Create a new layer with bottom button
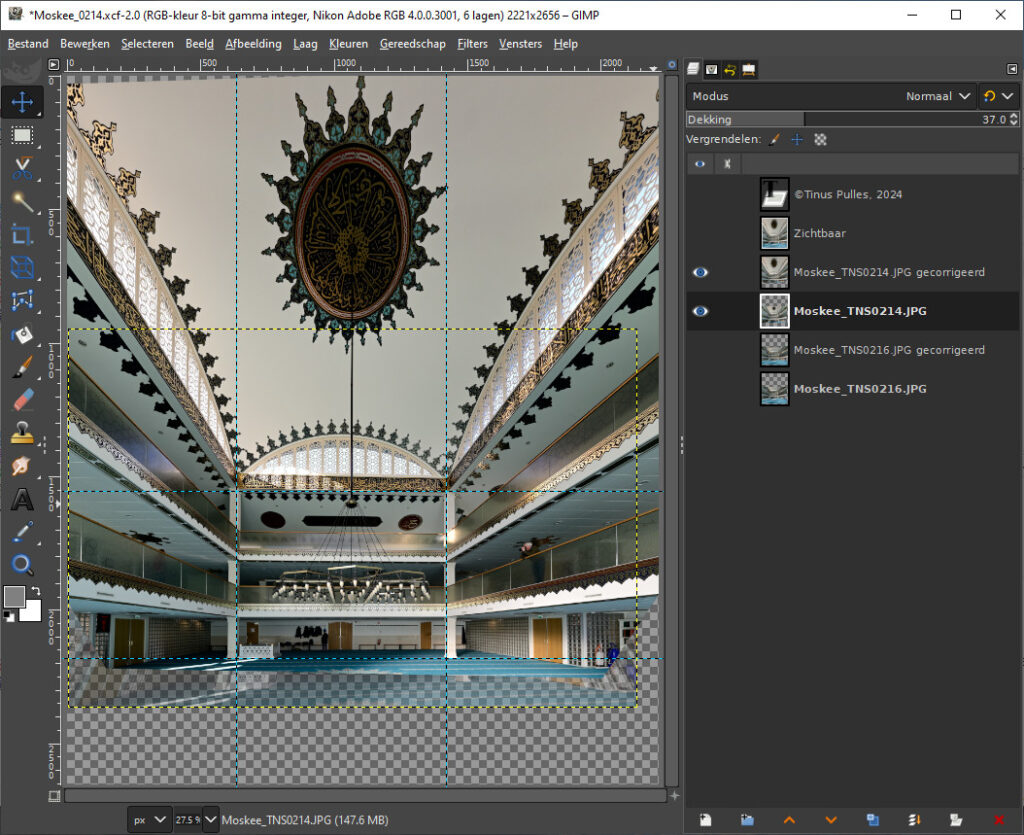The height and width of the screenshot is (835, 1024). point(706,819)
